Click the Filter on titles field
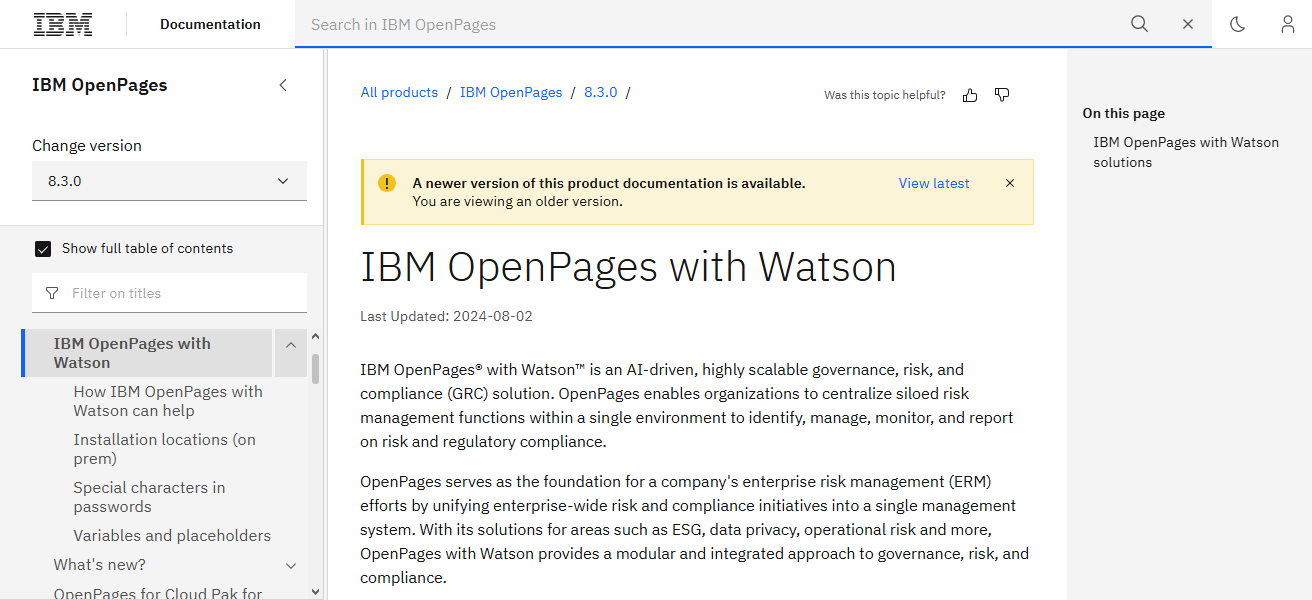The height and width of the screenshot is (600, 1312). [x=169, y=292]
